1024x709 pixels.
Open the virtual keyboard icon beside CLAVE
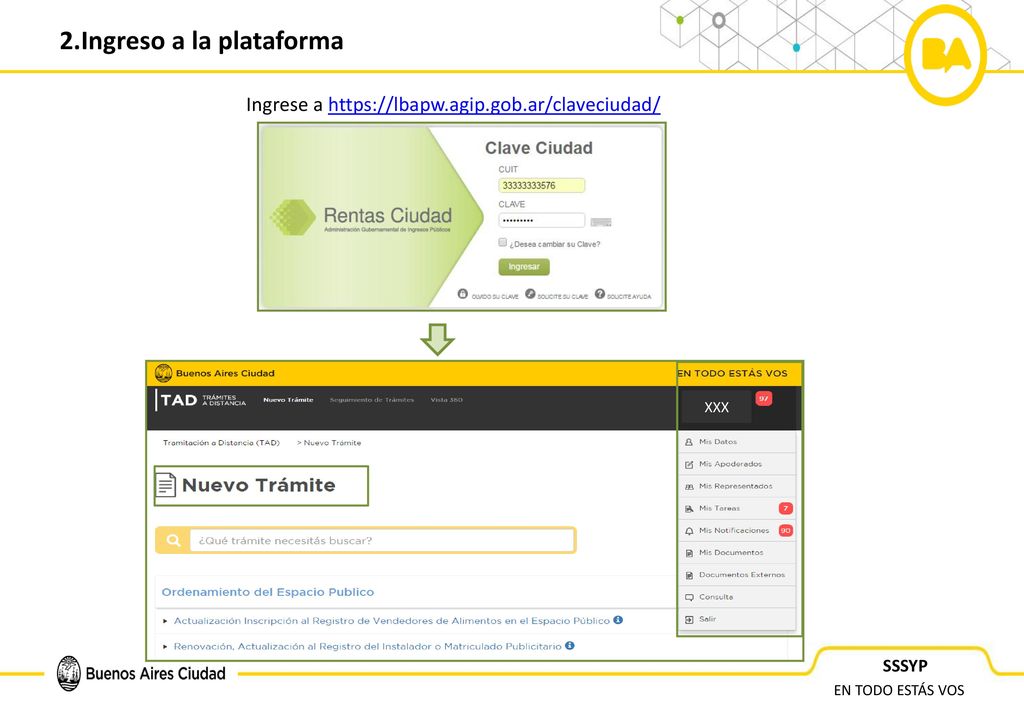[601, 222]
